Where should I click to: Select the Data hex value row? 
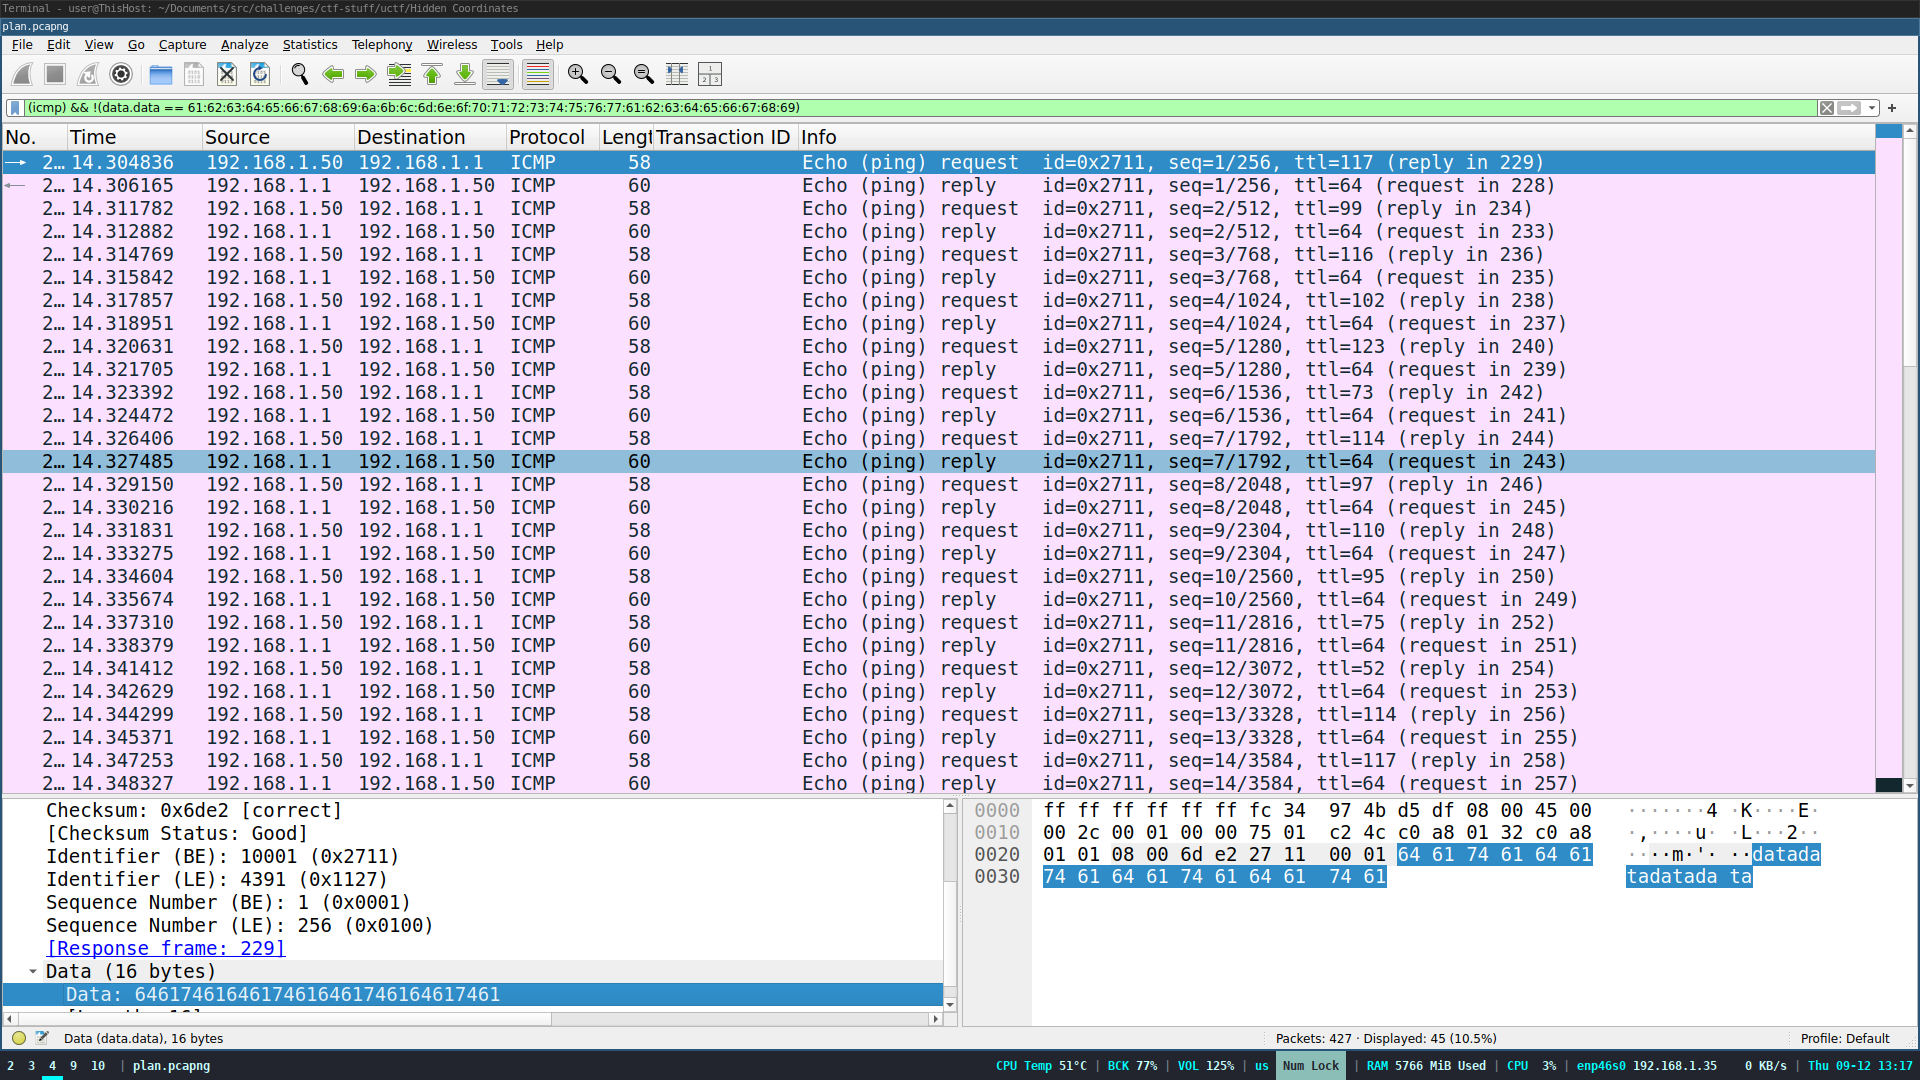click(472, 994)
